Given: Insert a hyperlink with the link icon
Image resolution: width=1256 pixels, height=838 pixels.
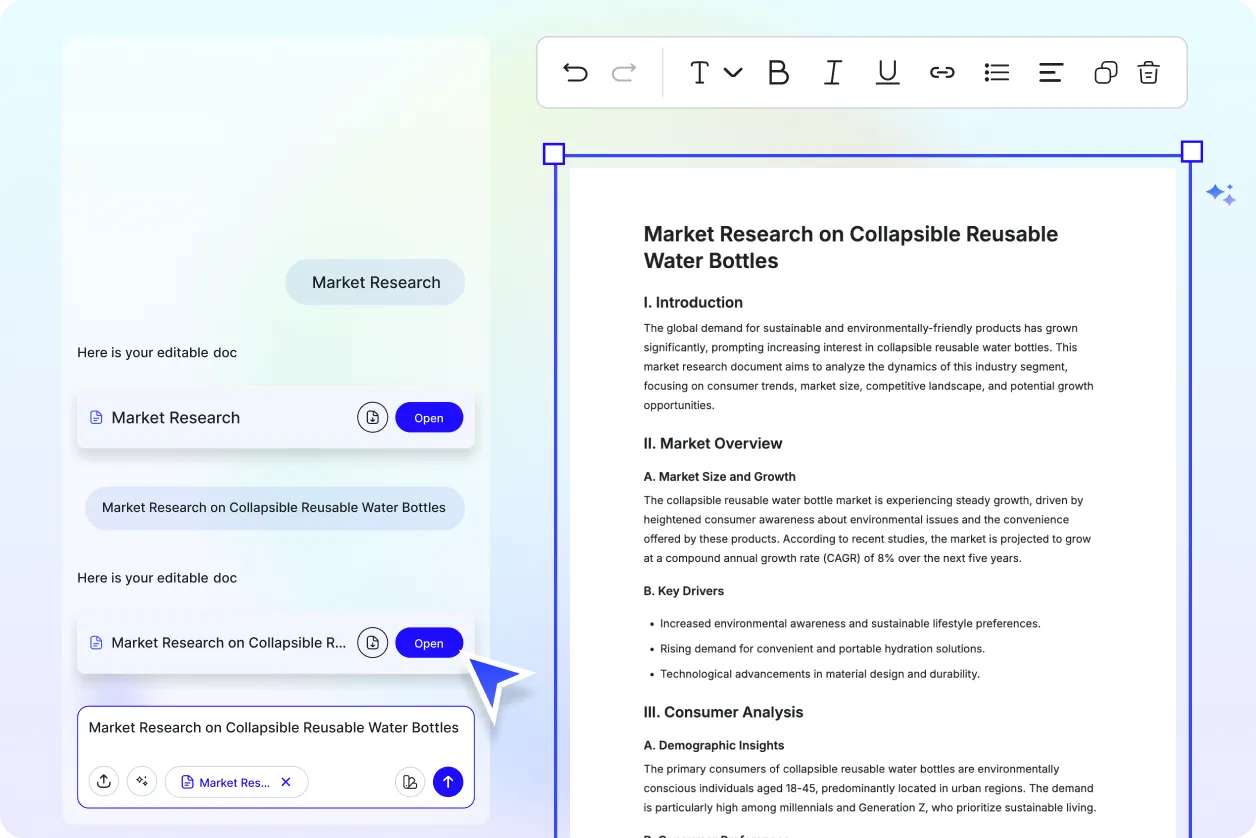Looking at the screenshot, I should tap(942, 72).
